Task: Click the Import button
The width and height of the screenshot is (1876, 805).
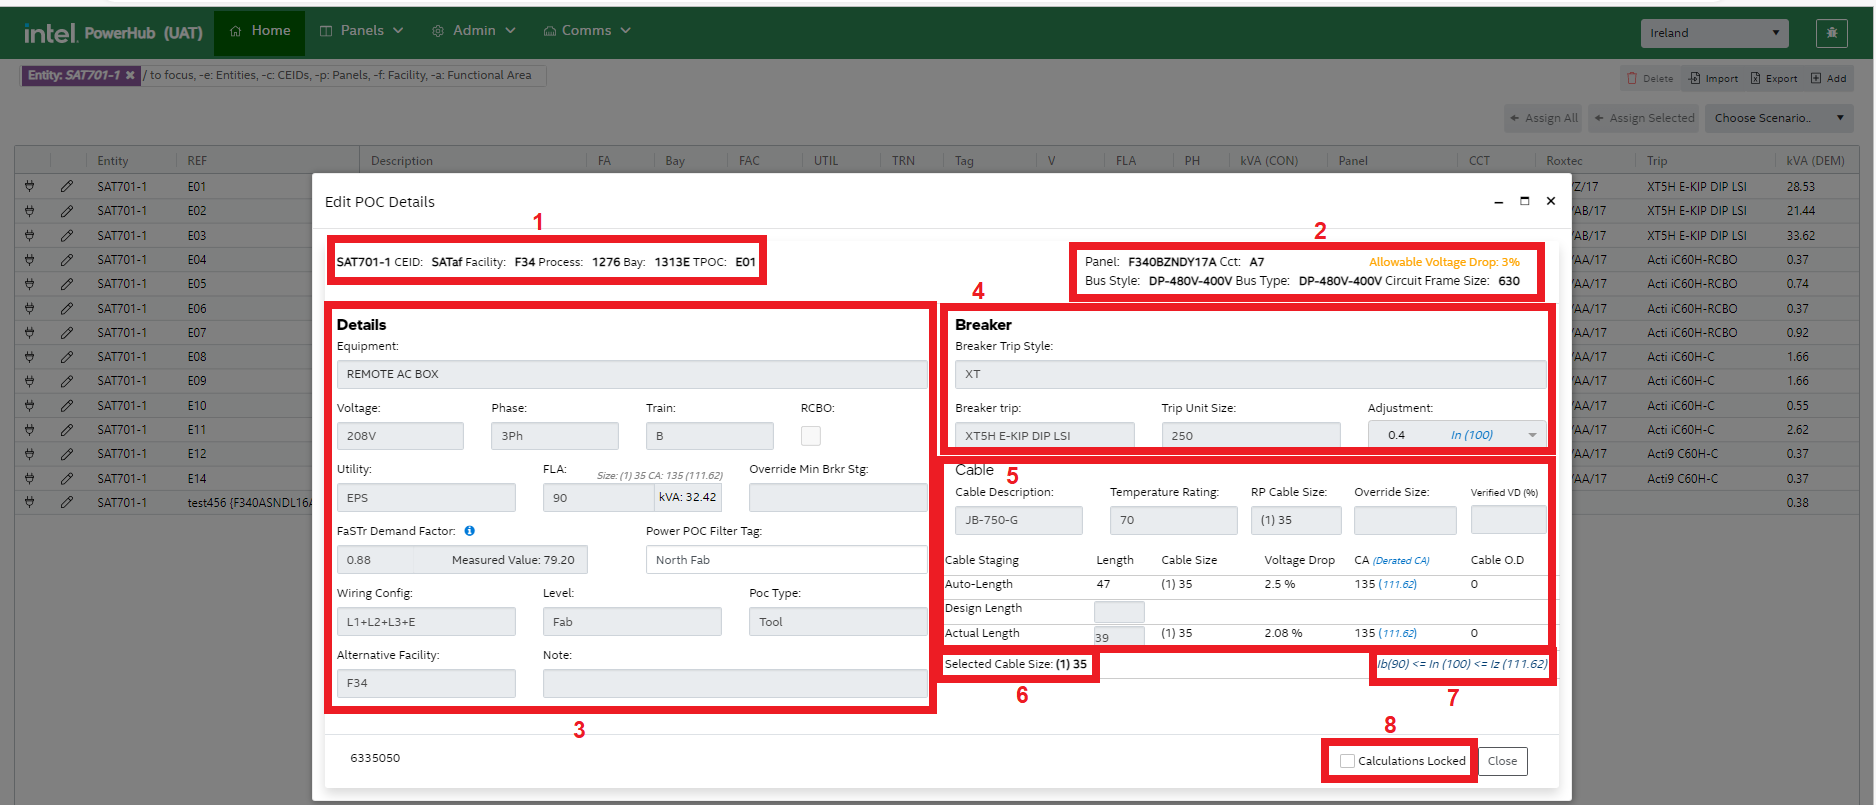Action: (x=1714, y=78)
